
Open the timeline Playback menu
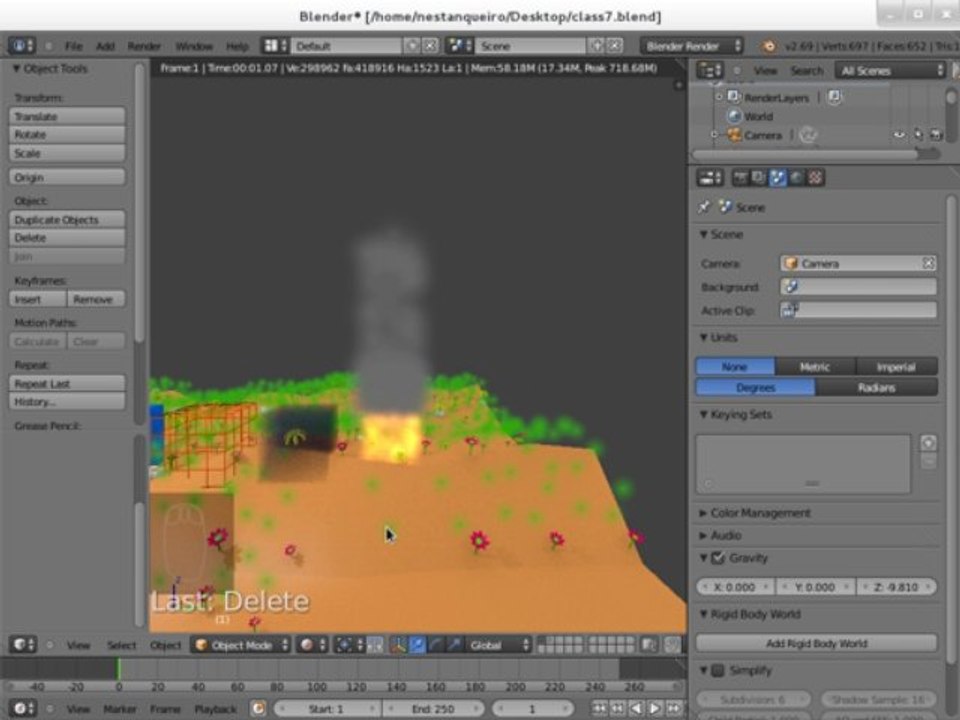pos(216,708)
